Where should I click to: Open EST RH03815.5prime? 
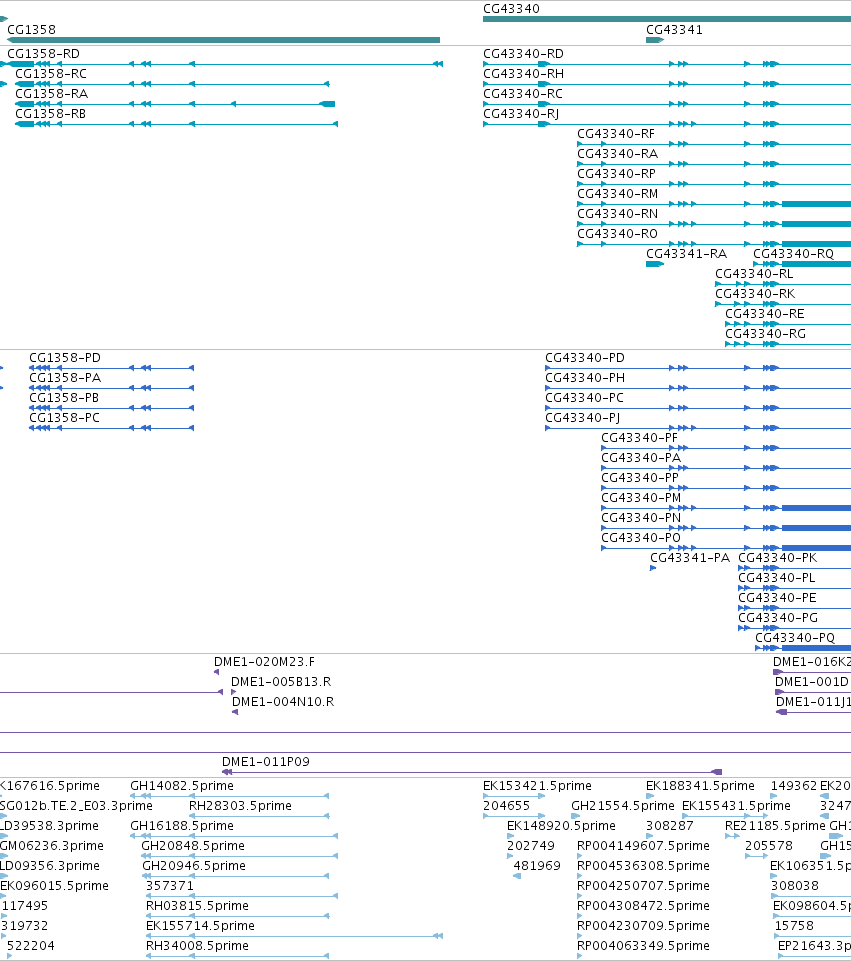click(238, 916)
